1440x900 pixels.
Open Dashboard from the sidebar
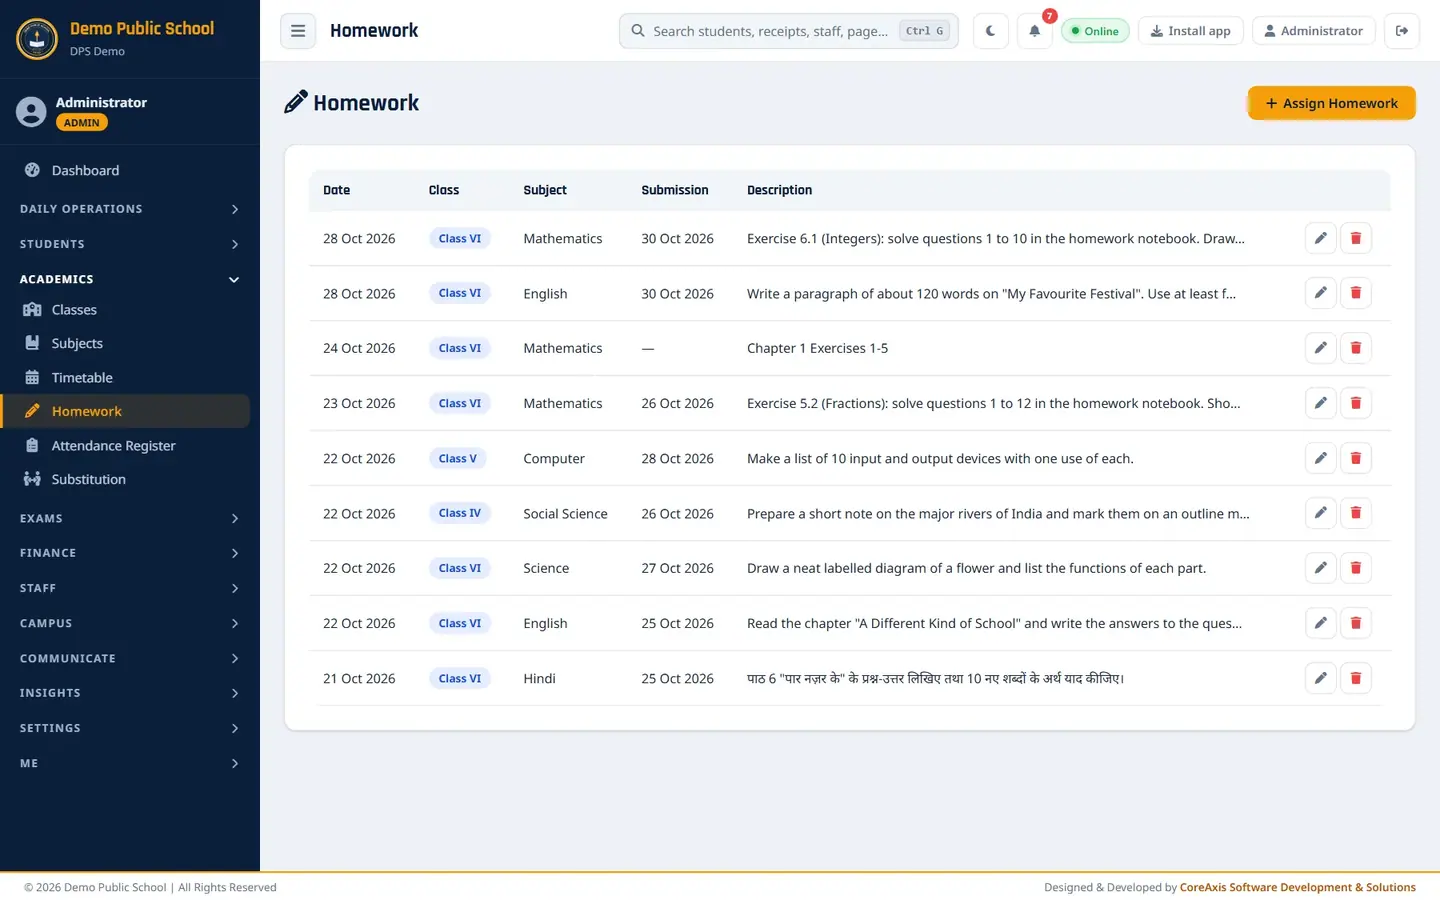point(126,170)
